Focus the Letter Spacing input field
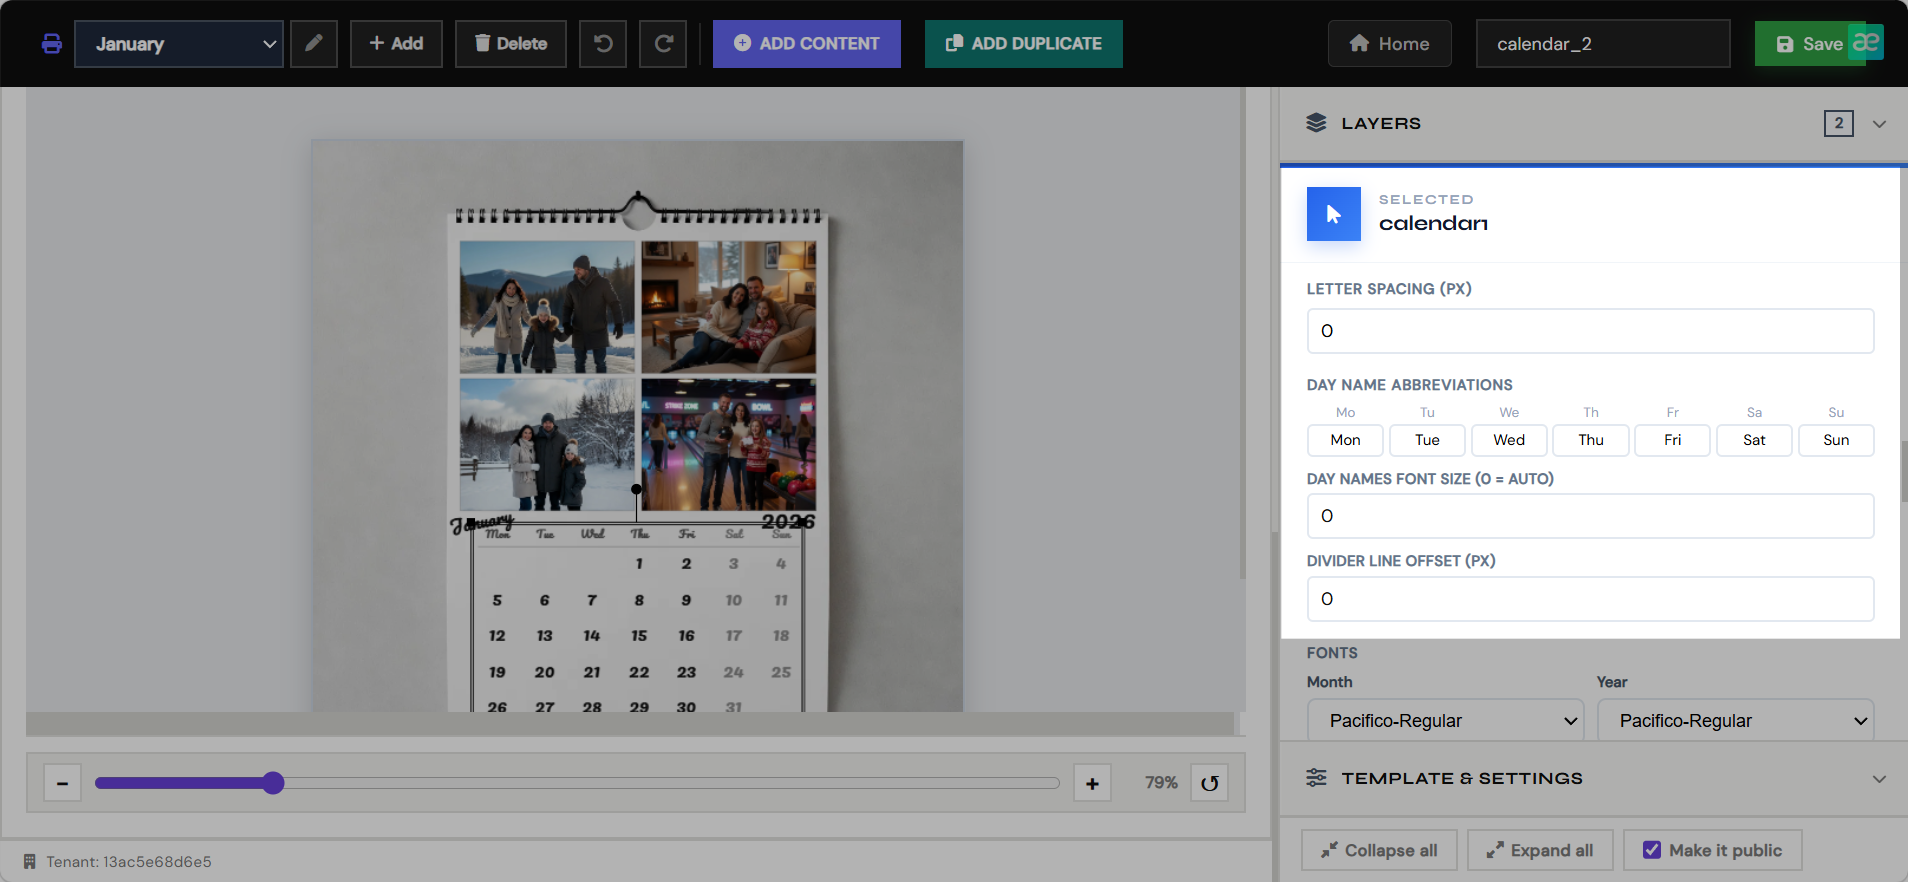This screenshot has height=882, width=1908. [x=1590, y=331]
